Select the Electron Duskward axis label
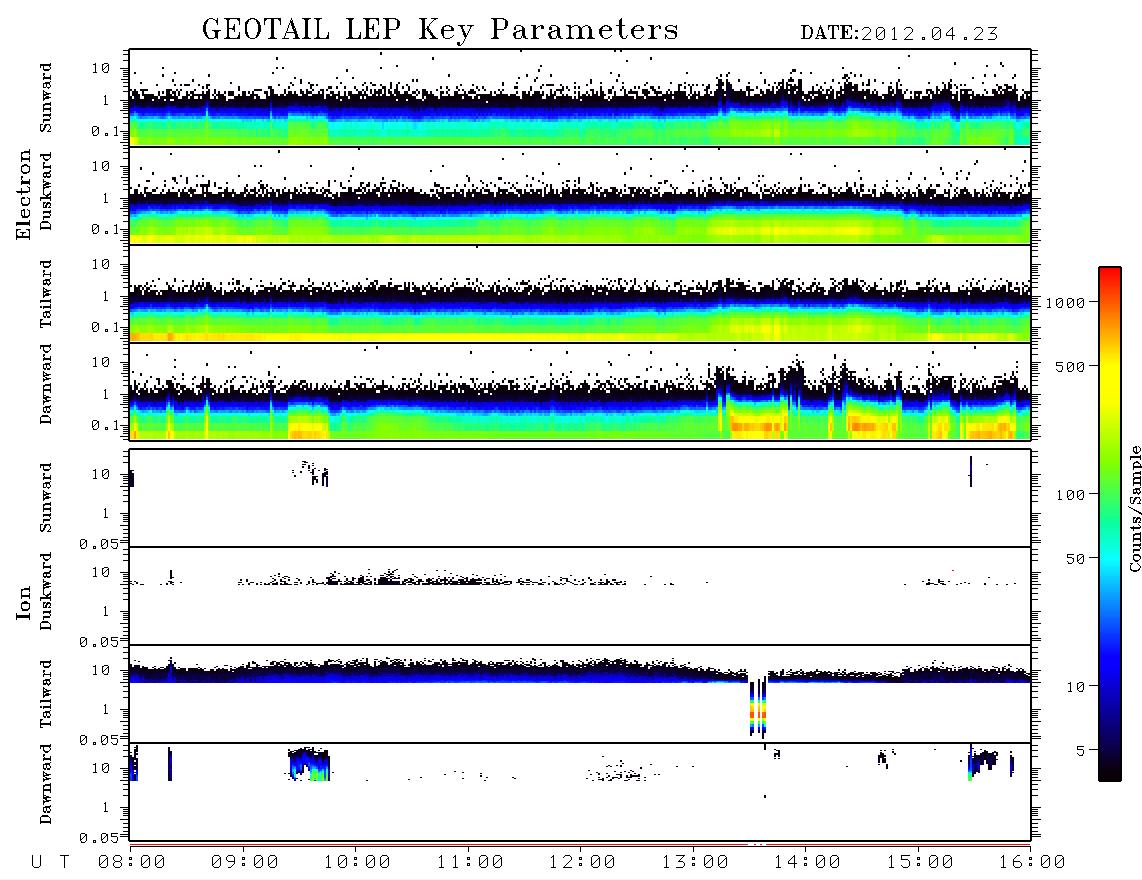The image size is (1142, 880). coord(46,191)
